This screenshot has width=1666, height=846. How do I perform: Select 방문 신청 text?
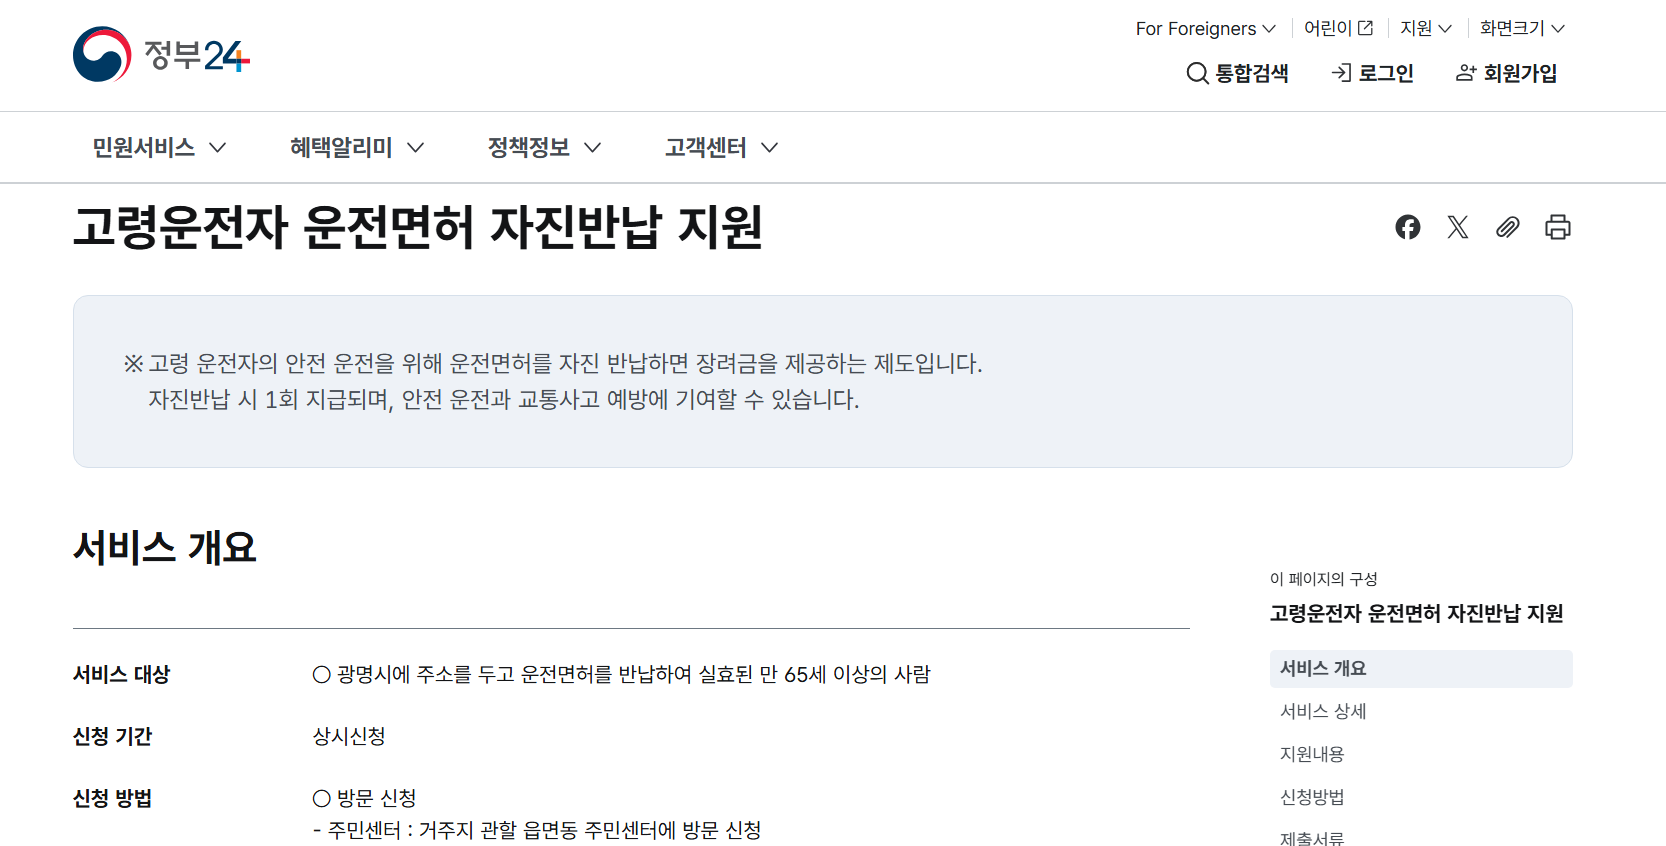click(x=364, y=798)
